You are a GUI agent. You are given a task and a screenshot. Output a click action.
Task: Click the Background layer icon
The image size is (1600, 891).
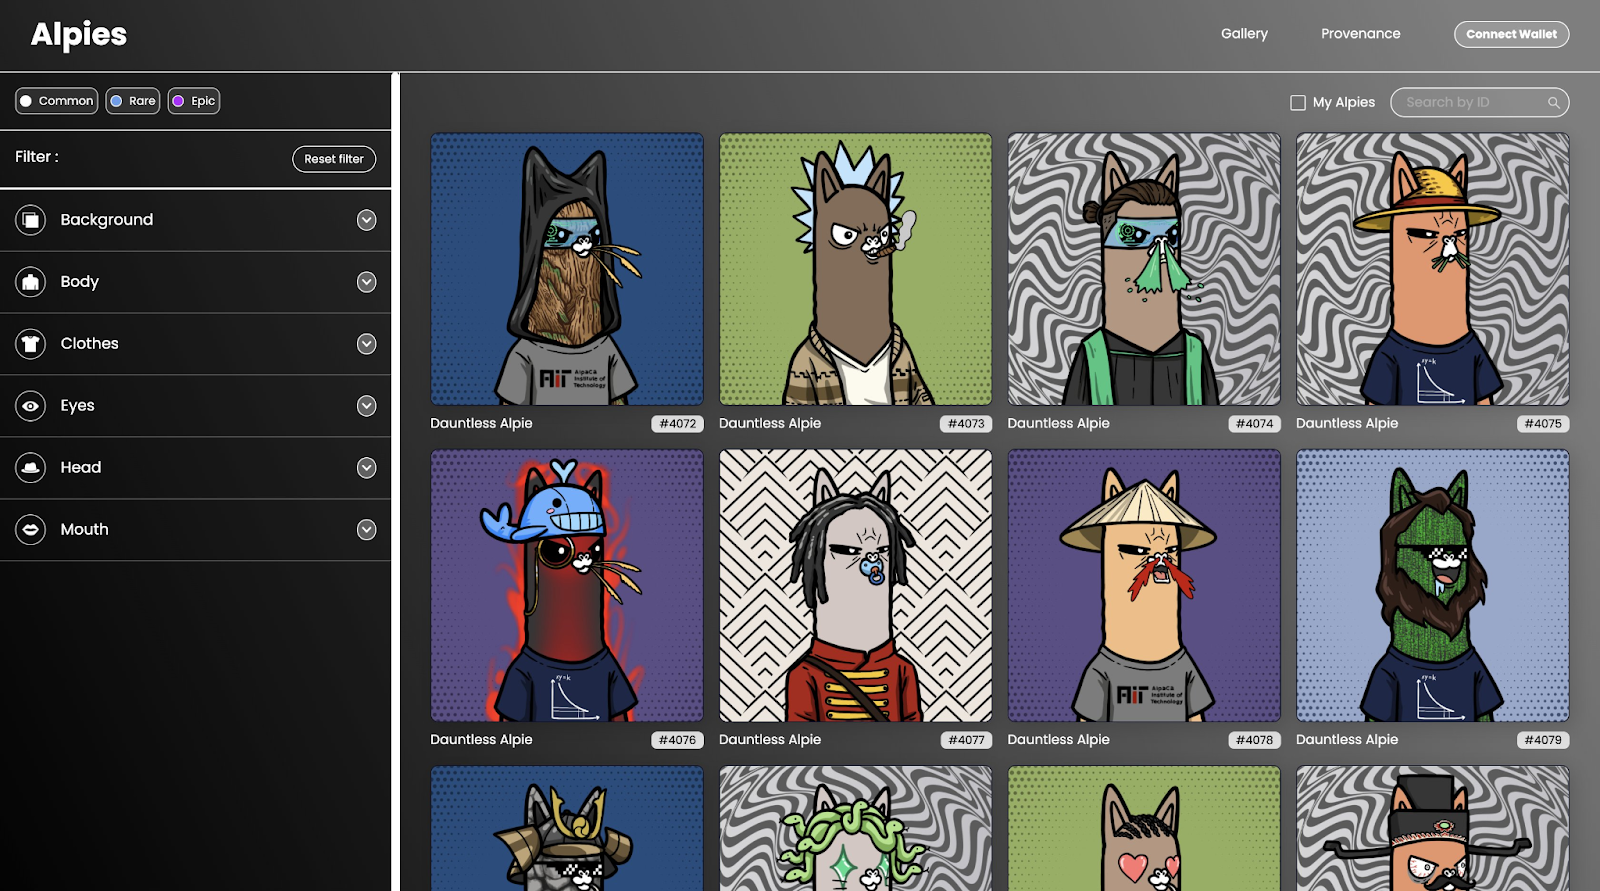pyautogui.click(x=31, y=220)
